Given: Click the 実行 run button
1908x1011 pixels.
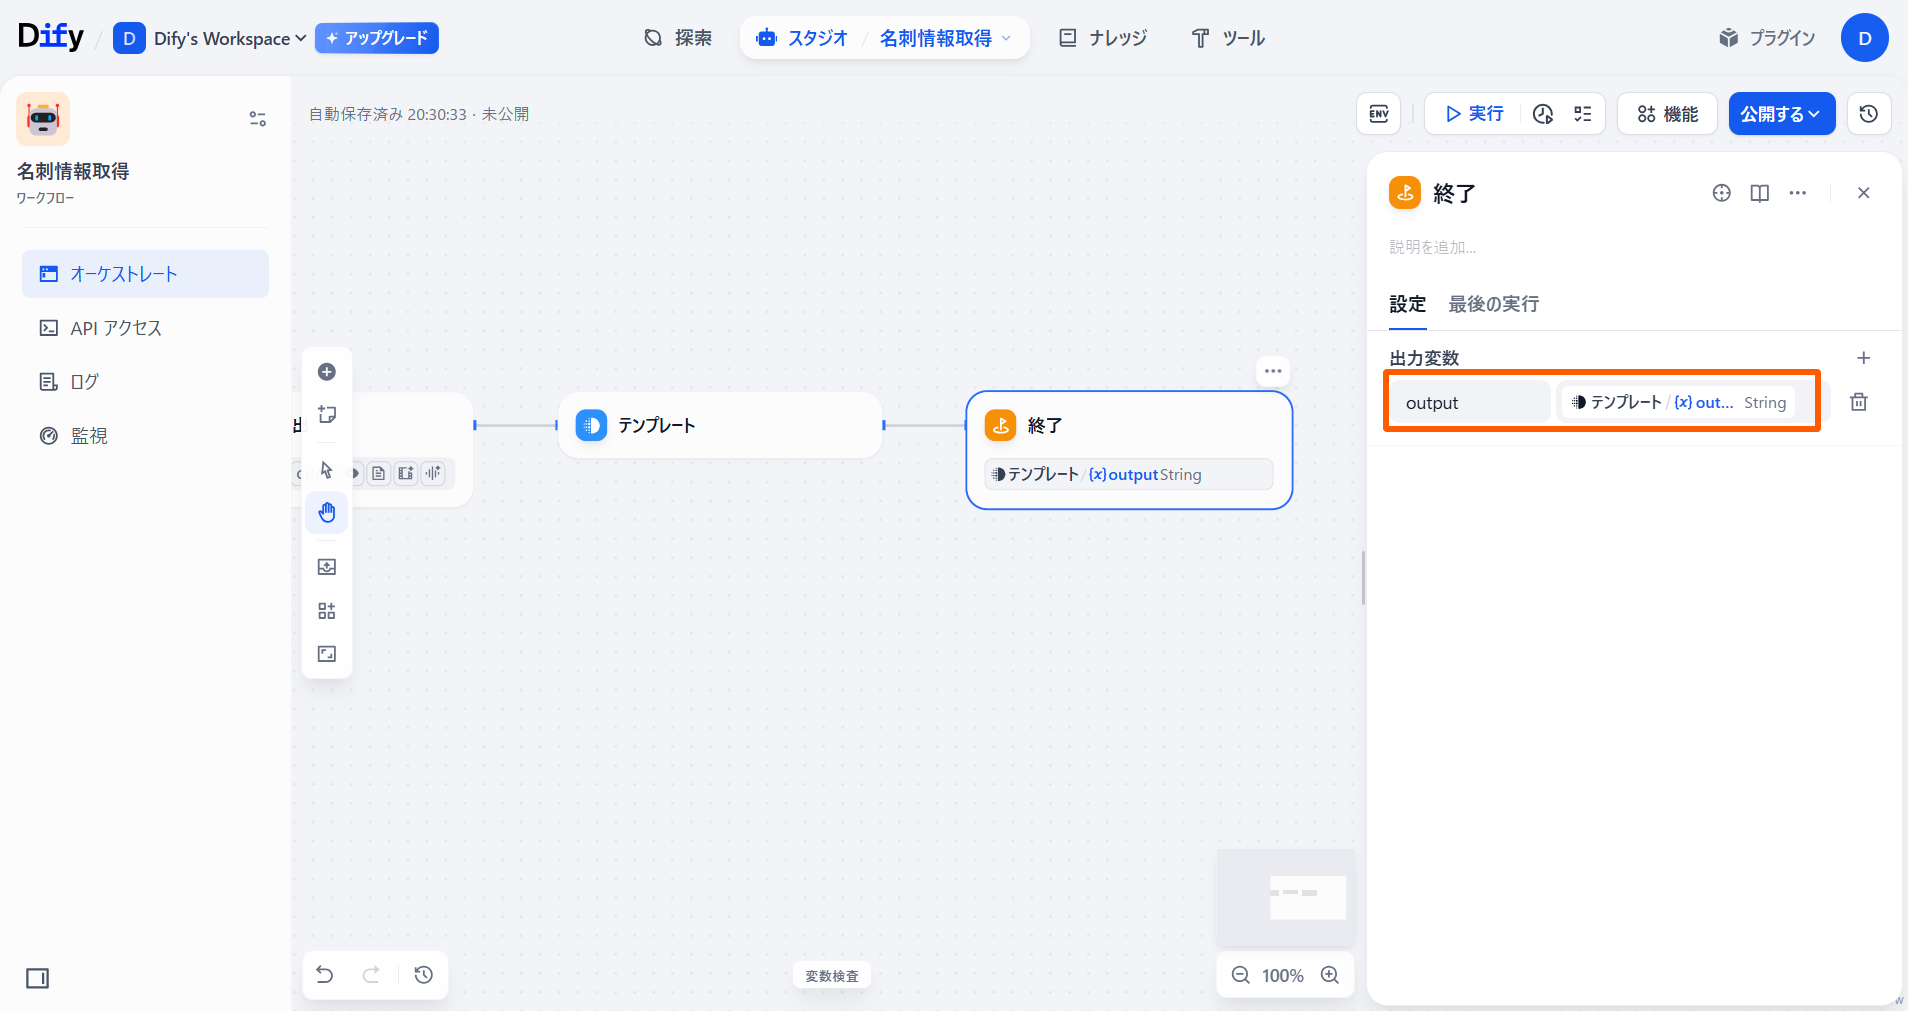Looking at the screenshot, I should (x=1474, y=114).
